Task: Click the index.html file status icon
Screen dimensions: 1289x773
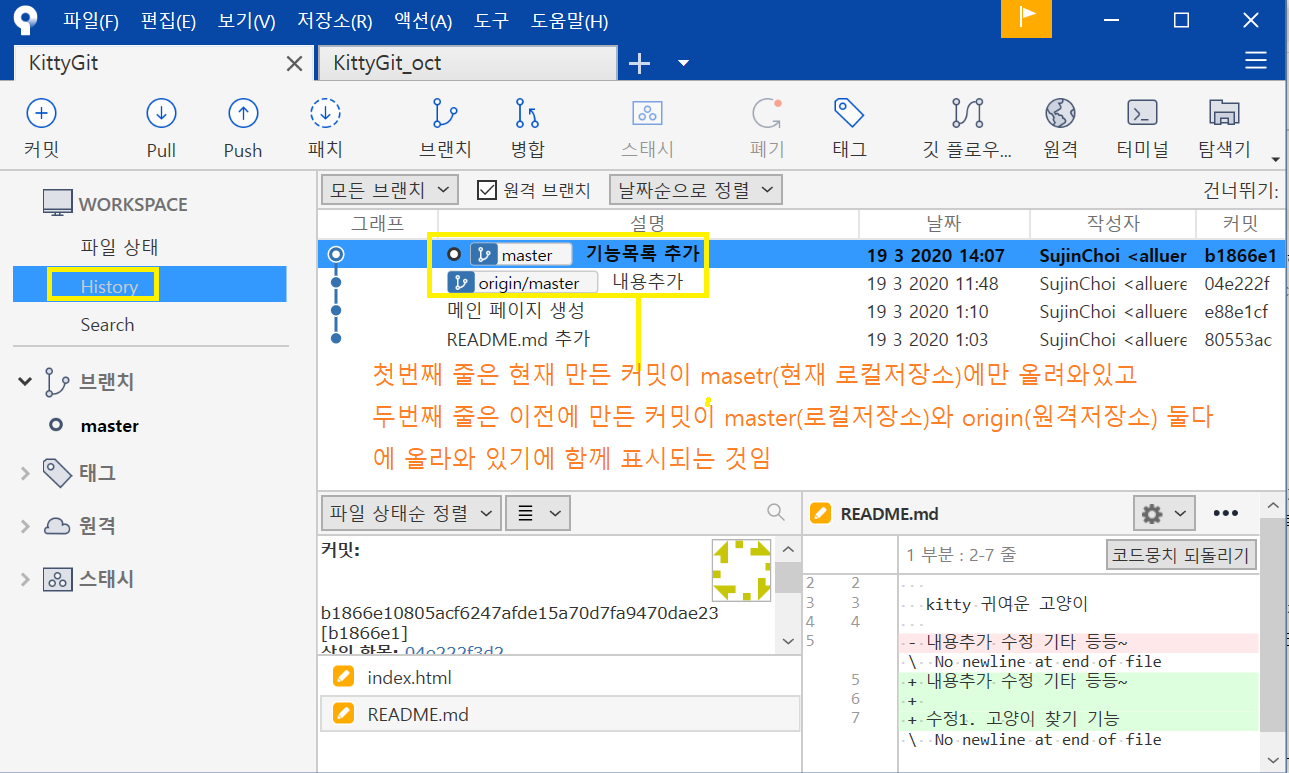Action: pyautogui.click(x=343, y=677)
